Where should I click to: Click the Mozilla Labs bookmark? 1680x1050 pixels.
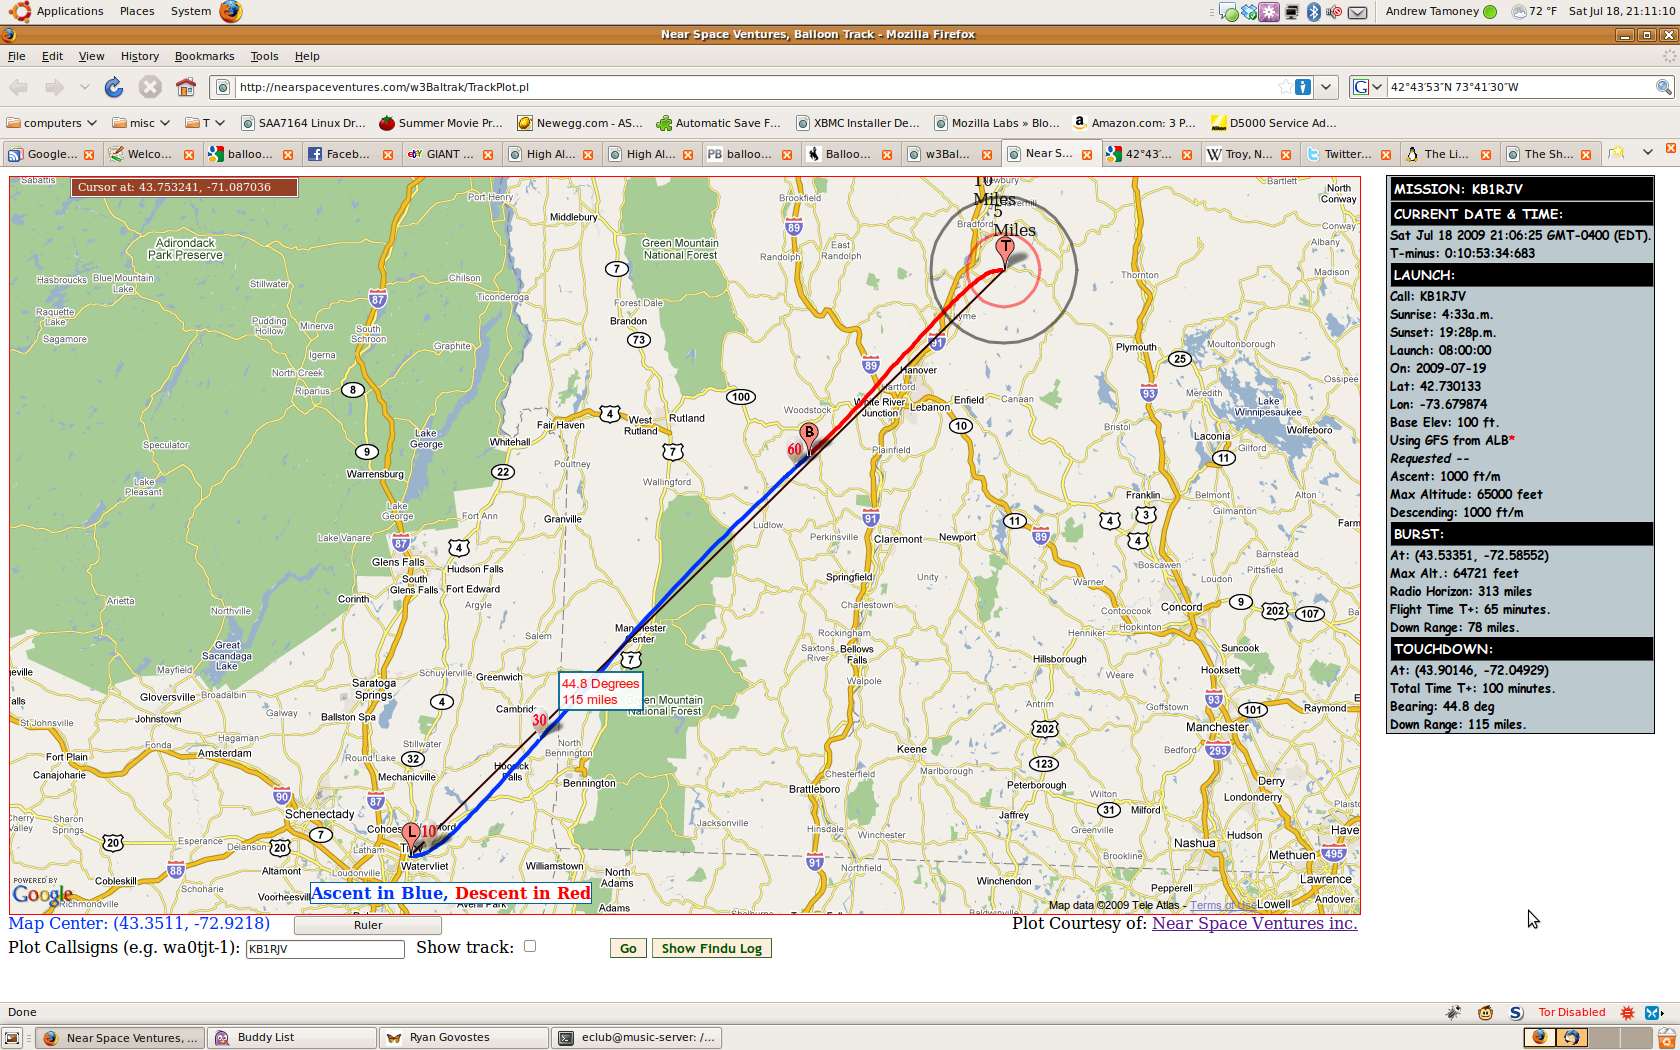[x=996, y=123]
